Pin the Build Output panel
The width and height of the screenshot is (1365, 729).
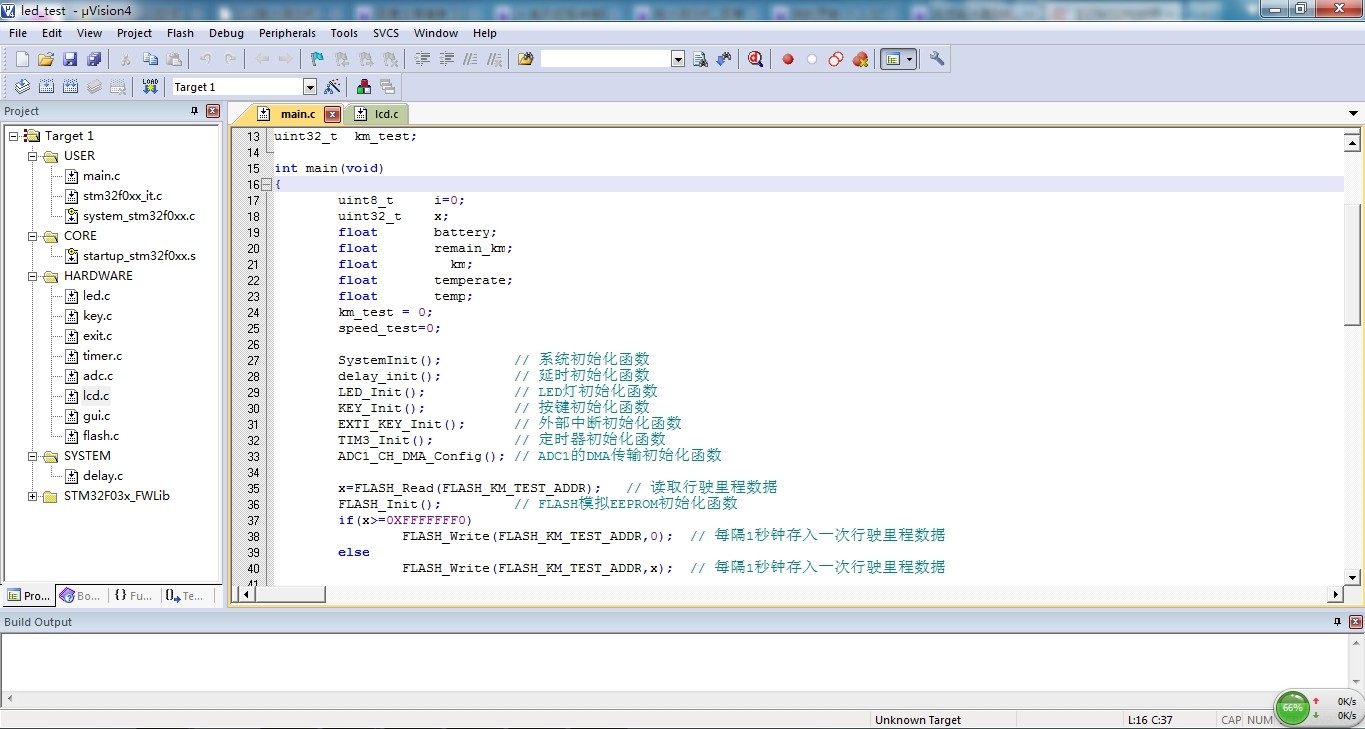point(1337,622)
